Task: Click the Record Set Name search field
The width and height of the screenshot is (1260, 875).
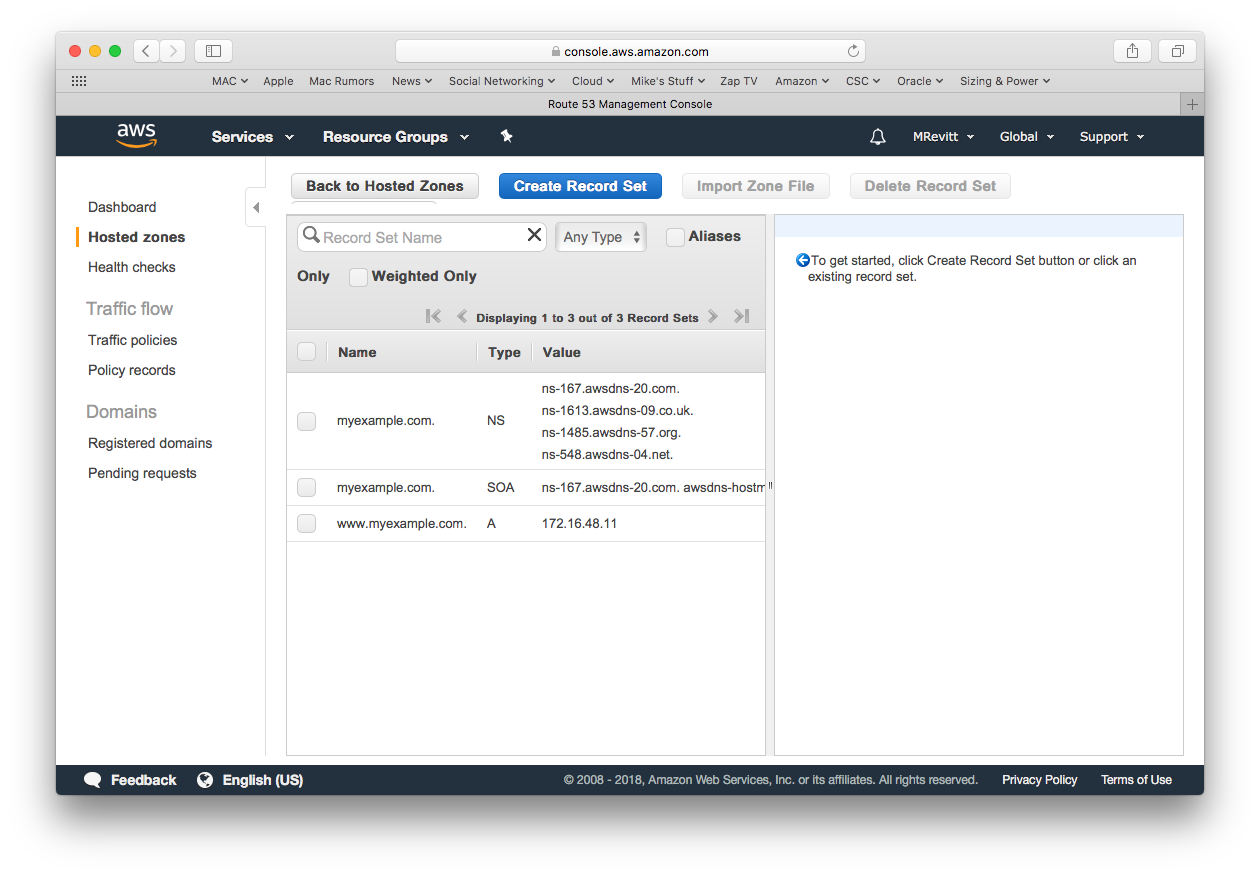Action: (x=422, y=237)
